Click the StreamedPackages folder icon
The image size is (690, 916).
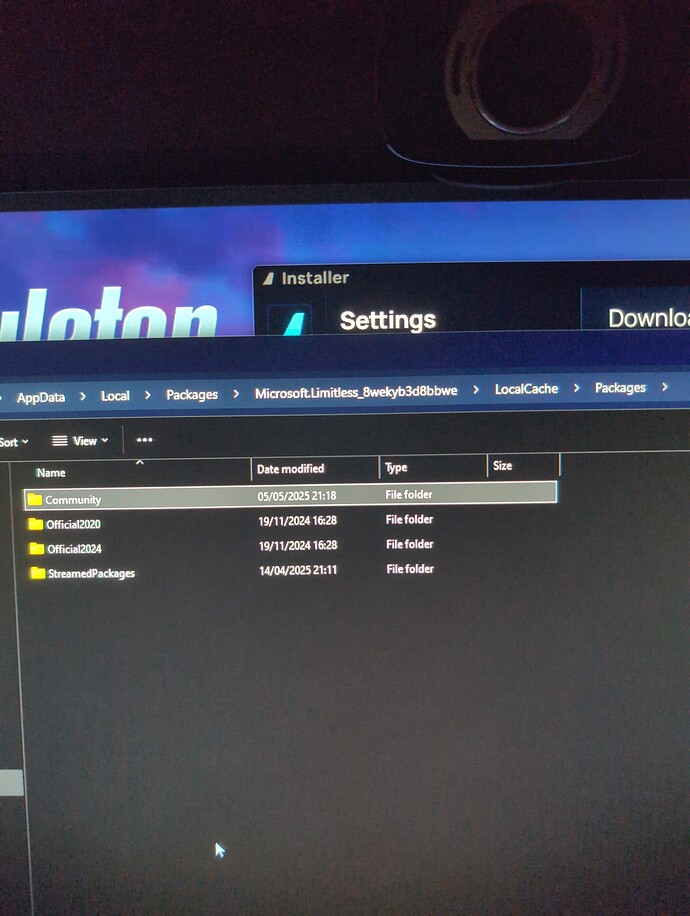(38, 573)
